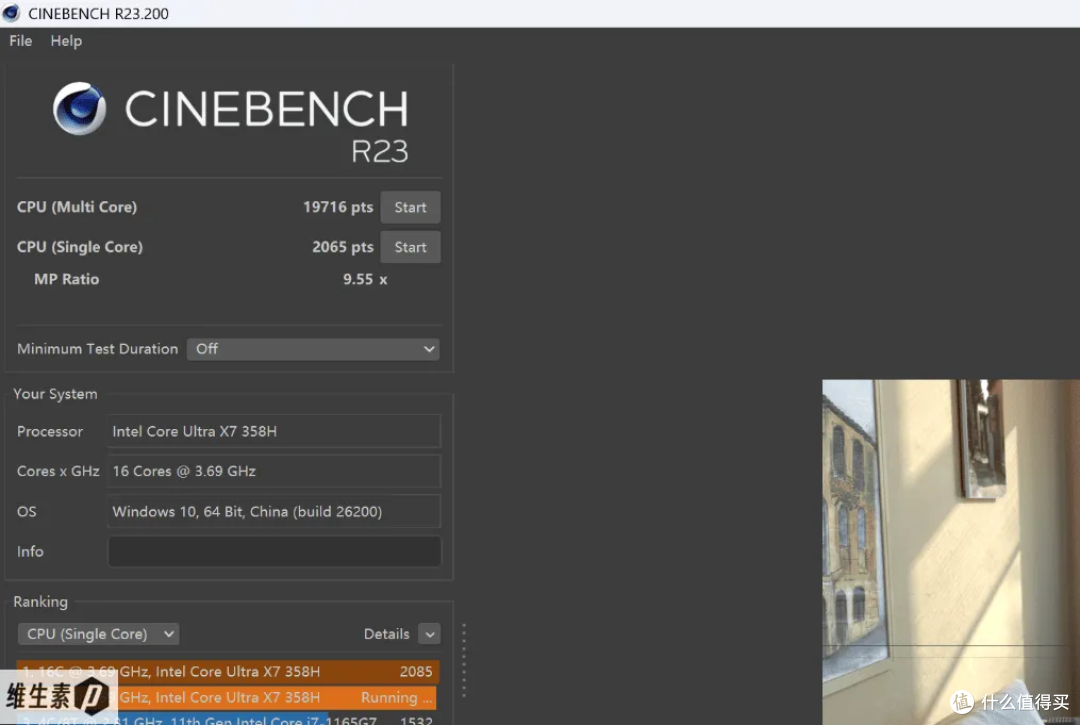The width and height of the screenshot is (1080, 725).
Task: Click the MP Ratio value 9.55 x
Action: tap(365, 280)
